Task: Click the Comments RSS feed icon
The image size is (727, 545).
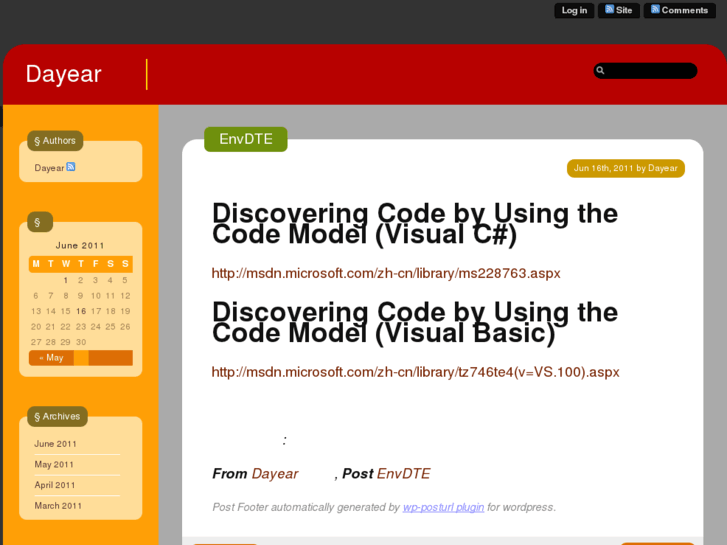Action: click(x=655, y=9)
